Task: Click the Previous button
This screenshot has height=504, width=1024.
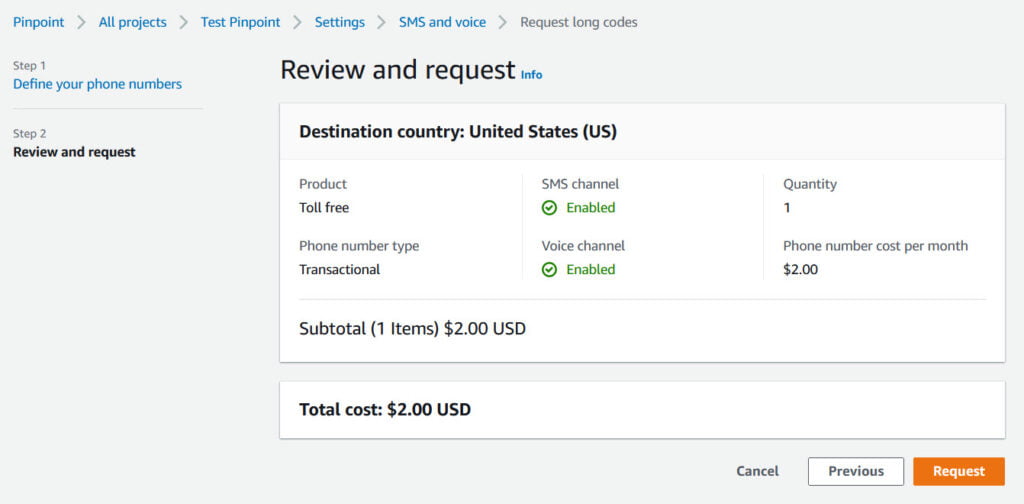Action: coord(856,471)
